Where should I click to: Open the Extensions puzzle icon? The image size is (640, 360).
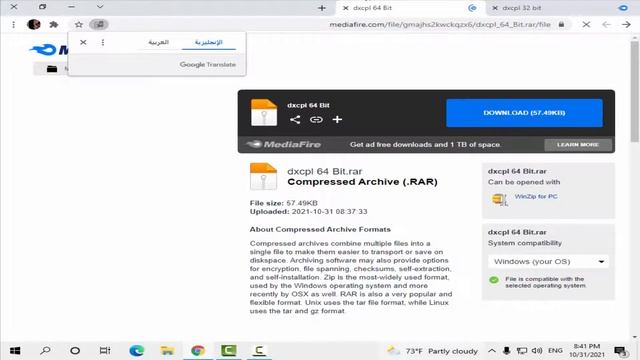53,24
